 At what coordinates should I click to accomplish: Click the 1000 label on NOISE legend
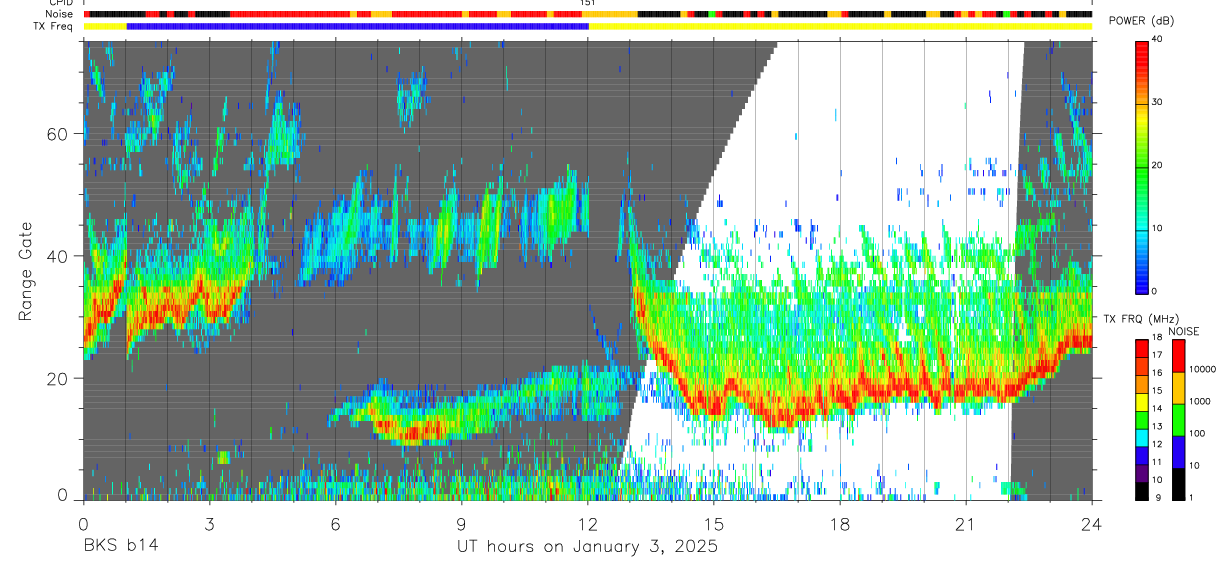point(1200,401)
